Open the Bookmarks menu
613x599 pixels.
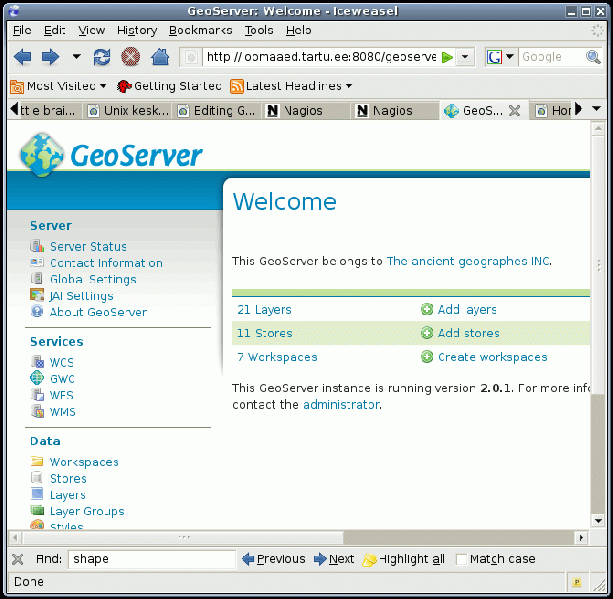pos(201,30)
